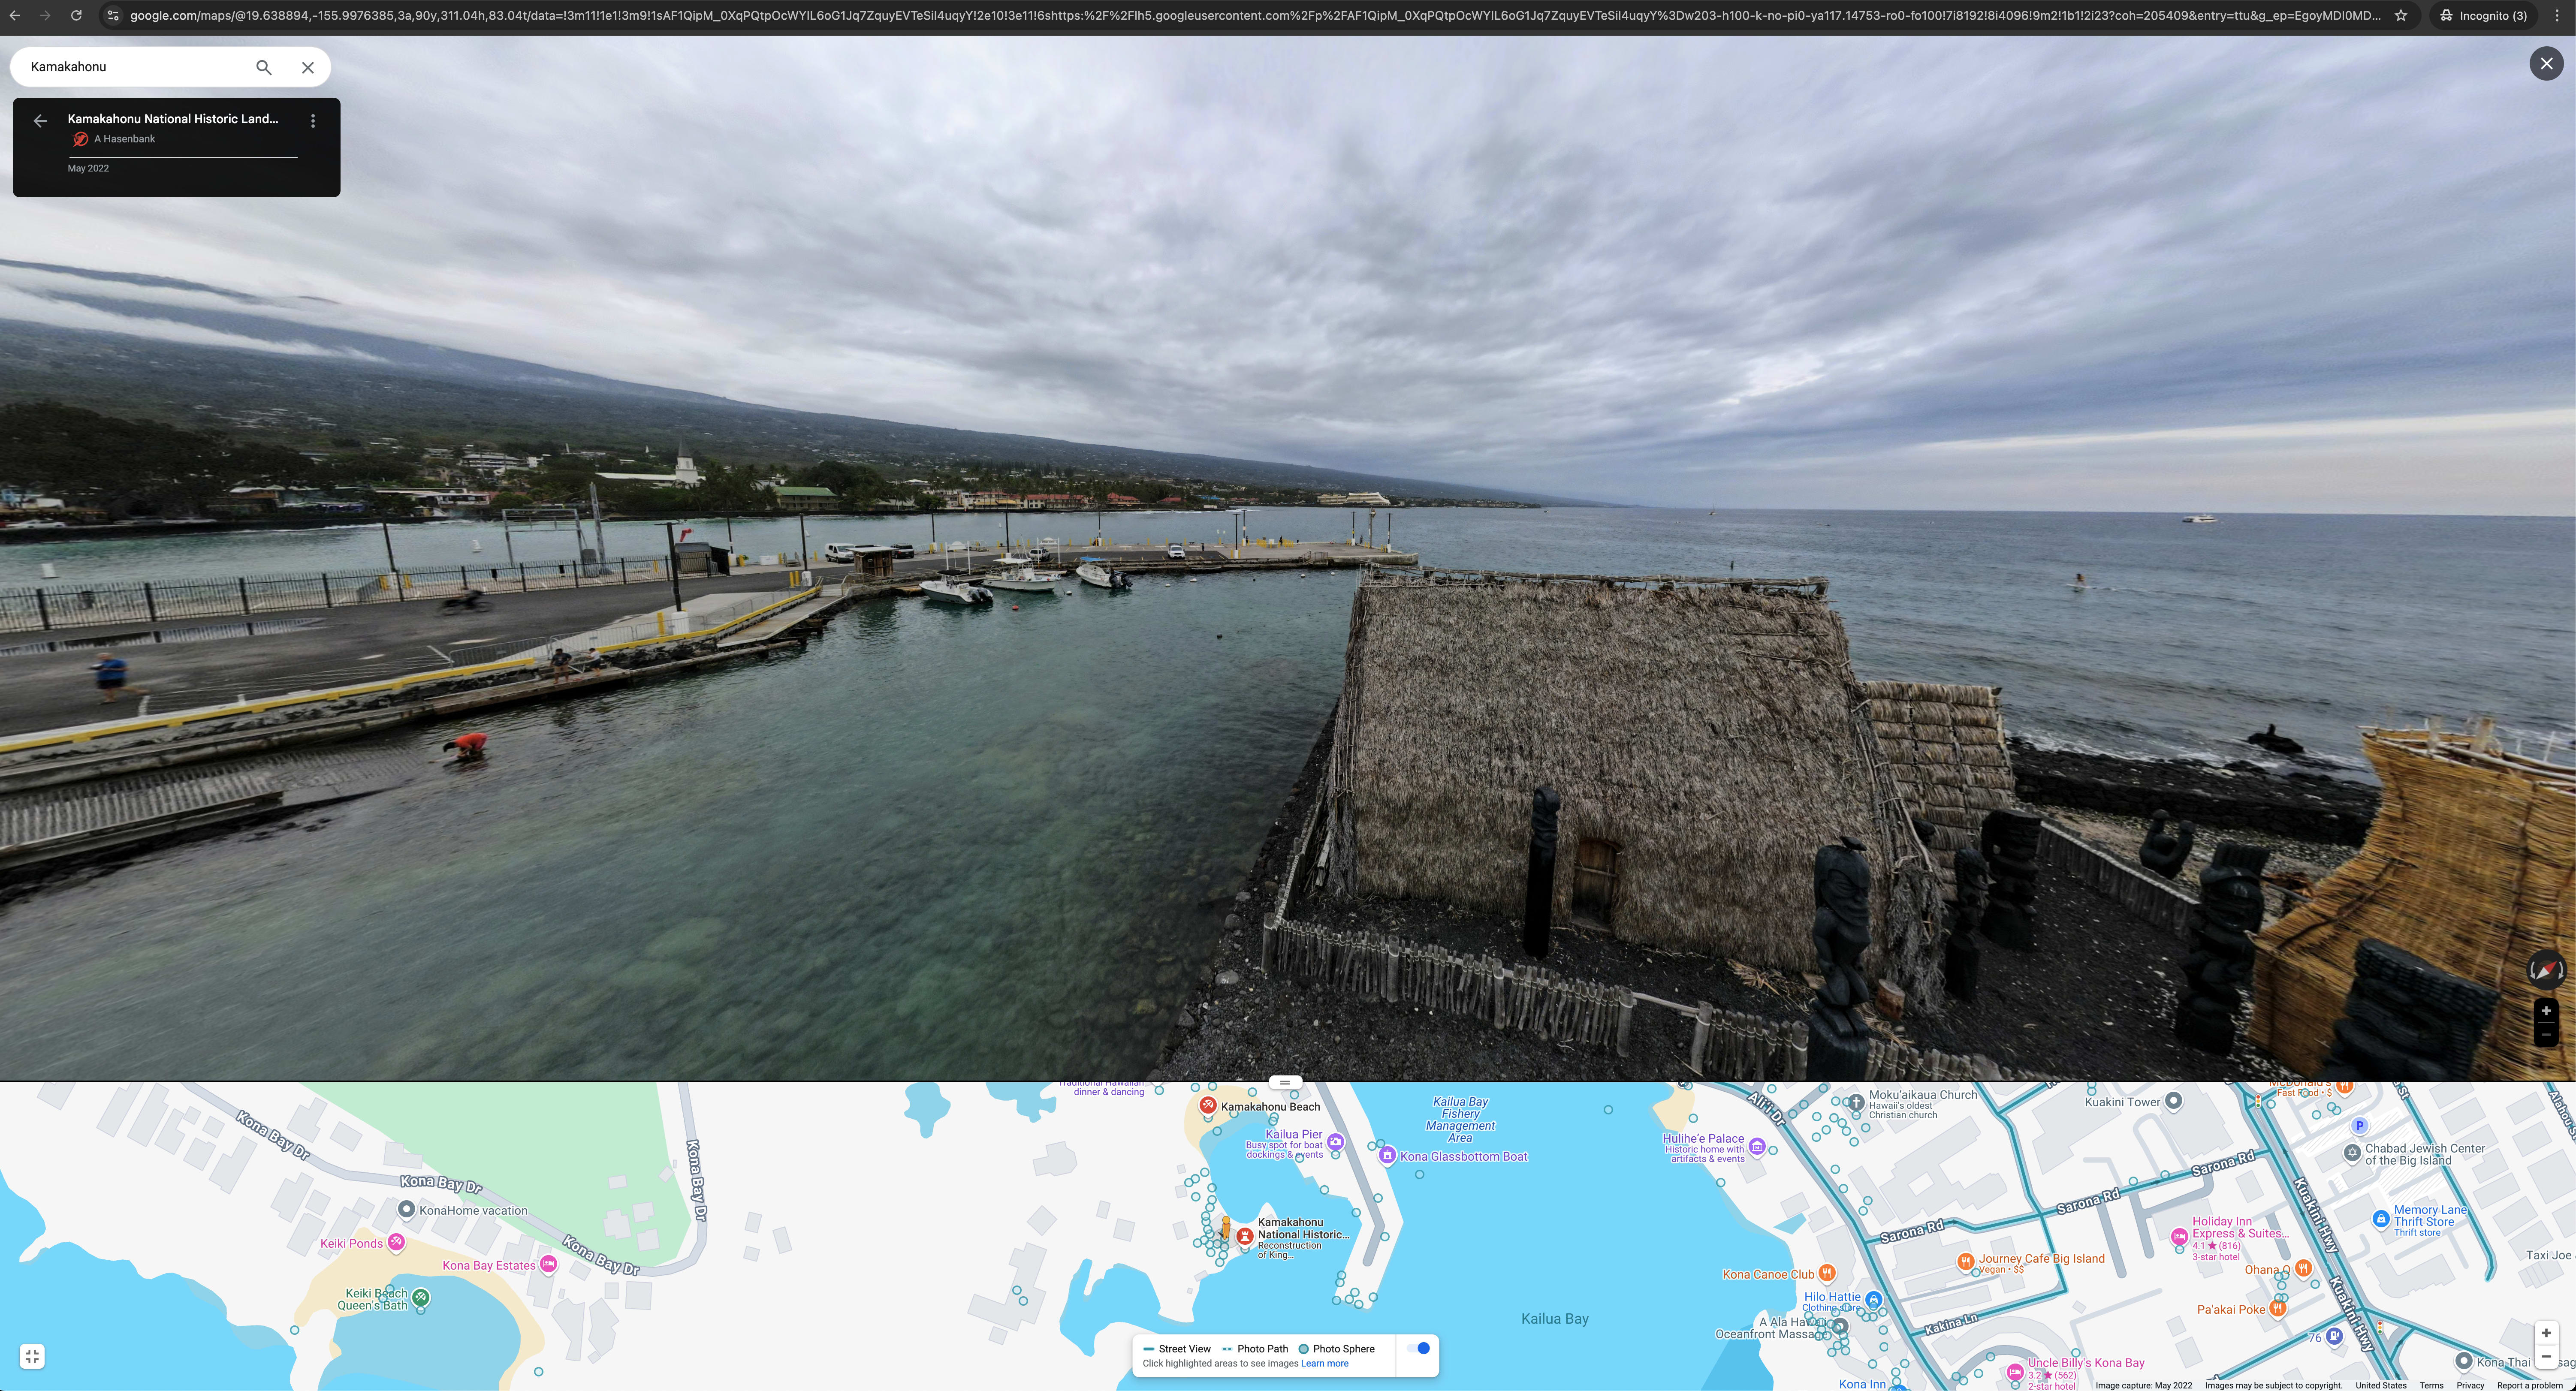Viewport: 2576px width, 1391px height.
Task: Open the three-dot photo options menu
Action: click(313, 121)
